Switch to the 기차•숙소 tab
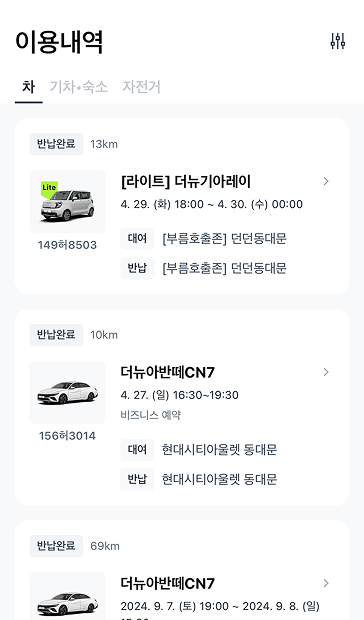The height and width of the screenshot is (620, 364). coord(79,87)
